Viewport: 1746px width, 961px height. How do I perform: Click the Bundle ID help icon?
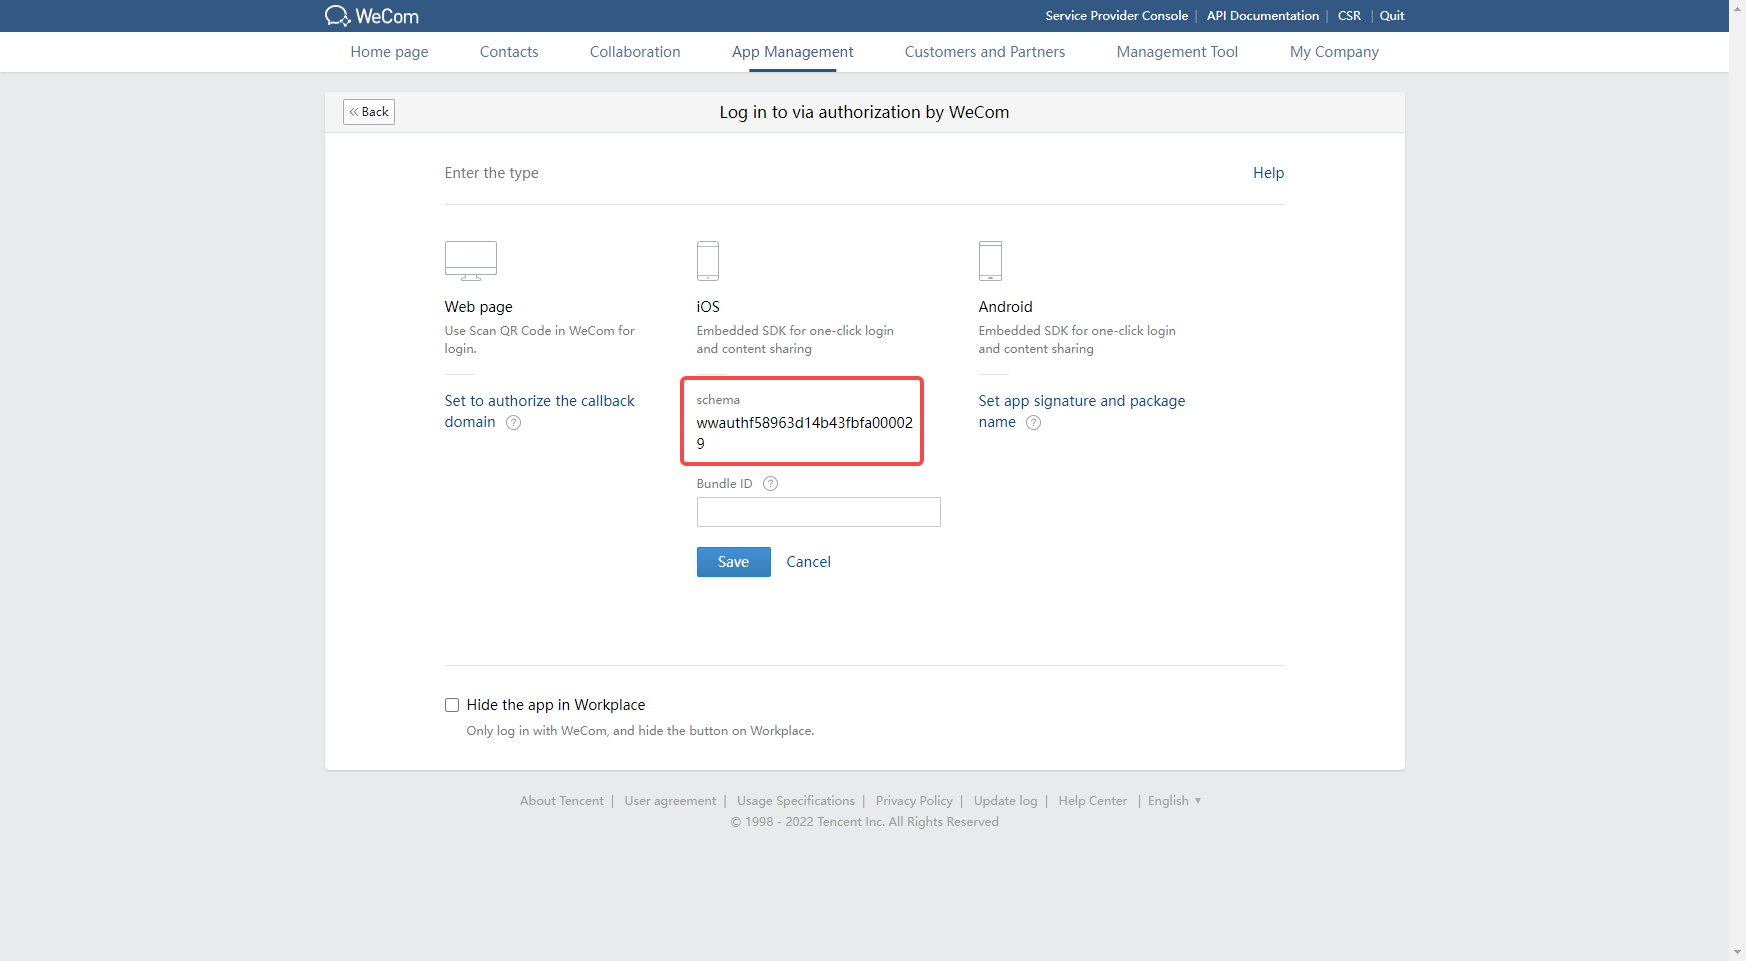pos(769,483)
